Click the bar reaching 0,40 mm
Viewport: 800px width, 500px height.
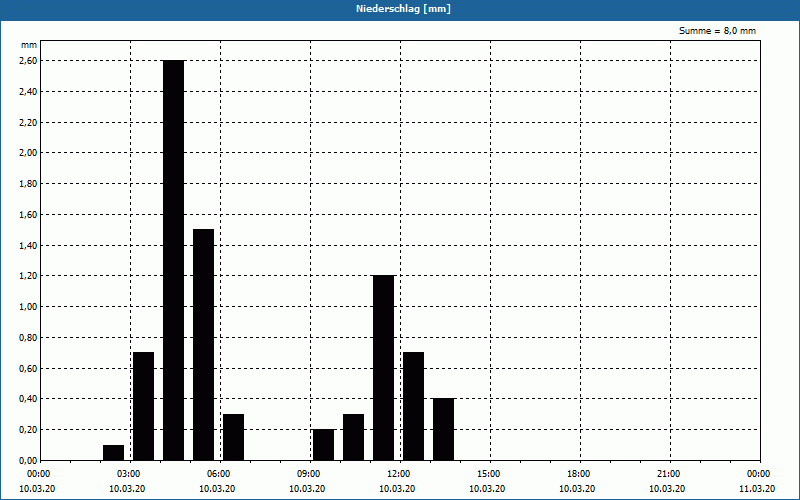(x=443, y=430)
